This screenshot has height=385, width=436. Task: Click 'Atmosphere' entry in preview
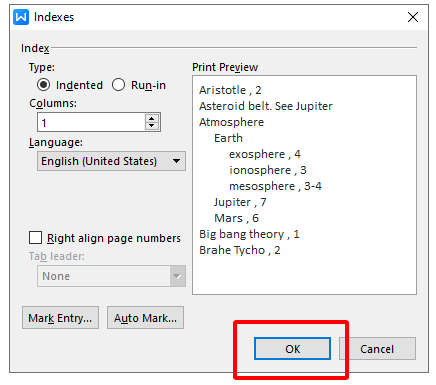click(231, 122)
